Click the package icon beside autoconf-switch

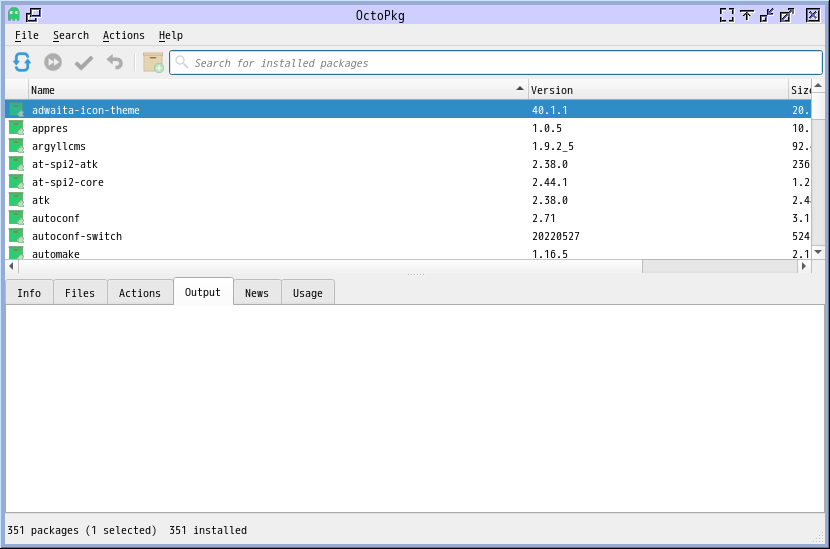point(16,236)
